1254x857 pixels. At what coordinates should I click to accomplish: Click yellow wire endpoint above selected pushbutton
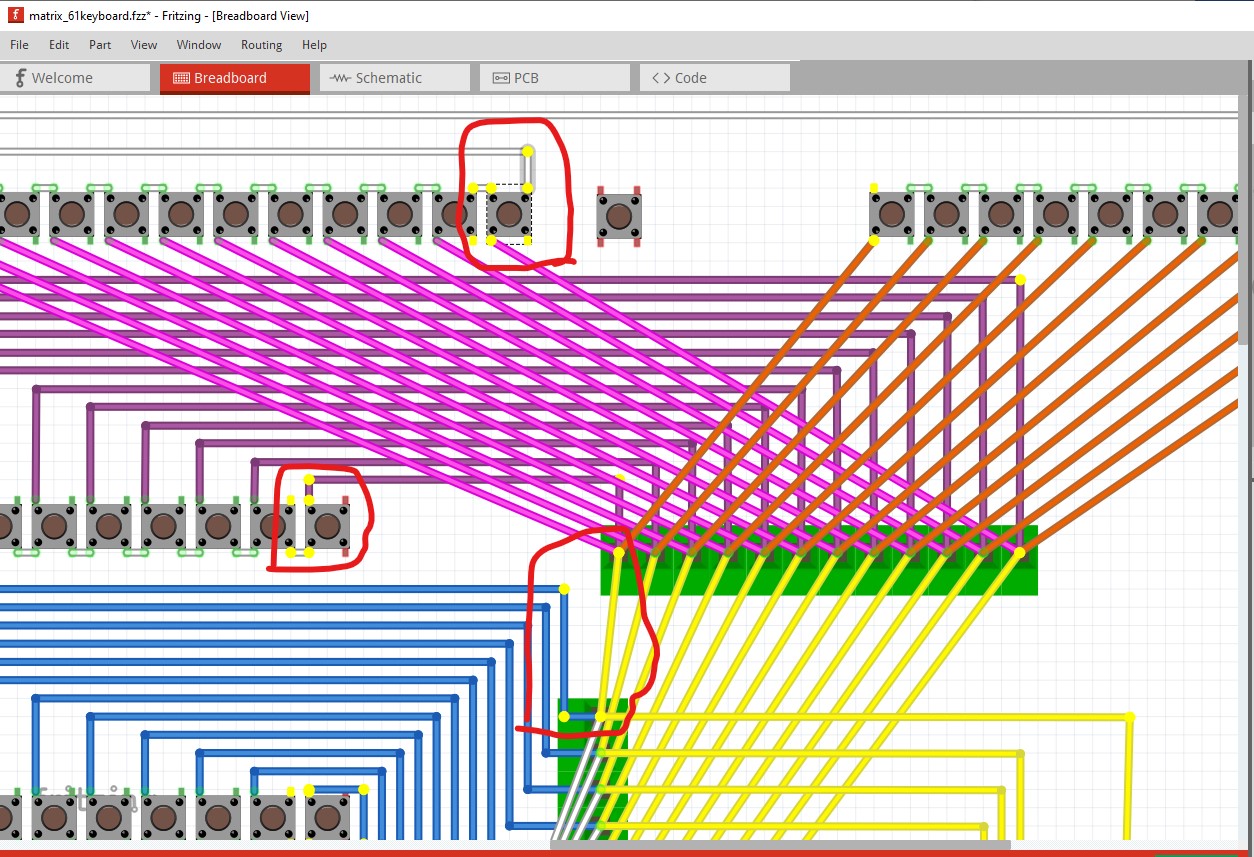tap(527, 151)
